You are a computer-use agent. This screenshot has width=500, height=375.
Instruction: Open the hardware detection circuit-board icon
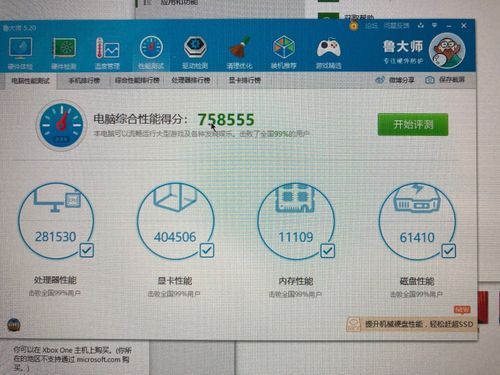pyautogui.click(x=64, y=48)
